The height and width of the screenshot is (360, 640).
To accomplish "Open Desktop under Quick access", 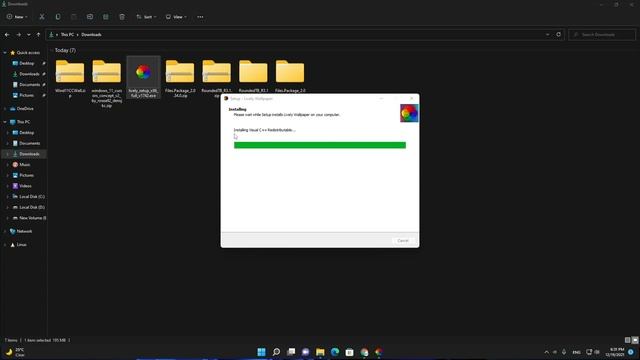I will pos(27,63).
